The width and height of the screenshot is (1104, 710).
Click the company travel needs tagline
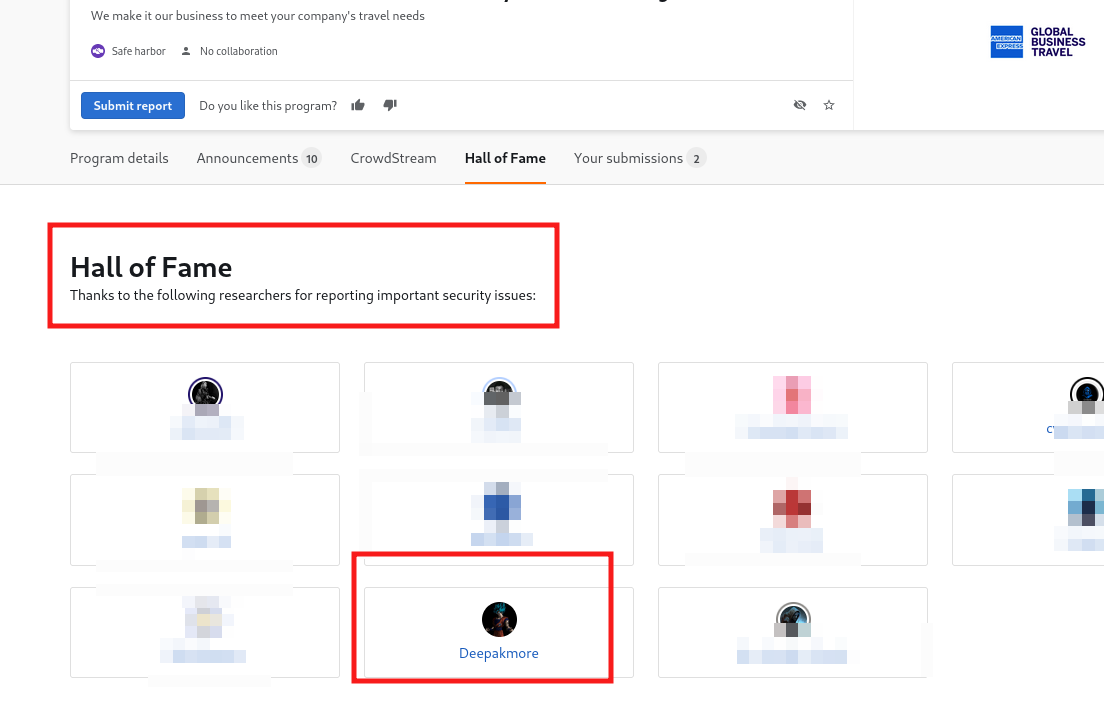tap(258, 15)
